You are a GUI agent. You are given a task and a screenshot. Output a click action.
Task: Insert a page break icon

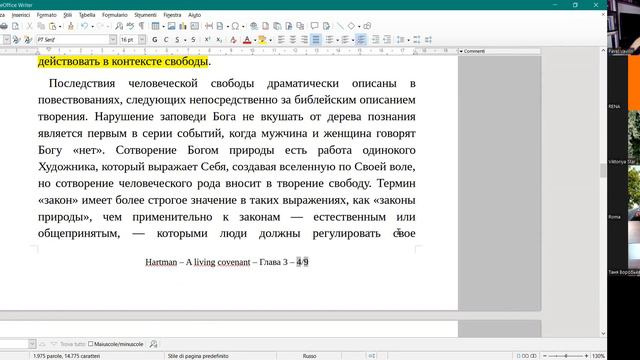209,26
